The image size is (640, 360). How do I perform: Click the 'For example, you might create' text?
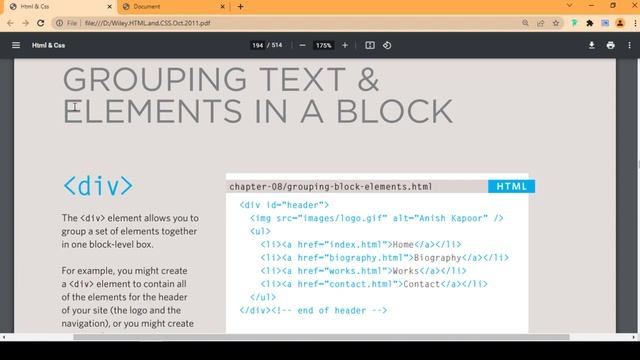point(124,271)
